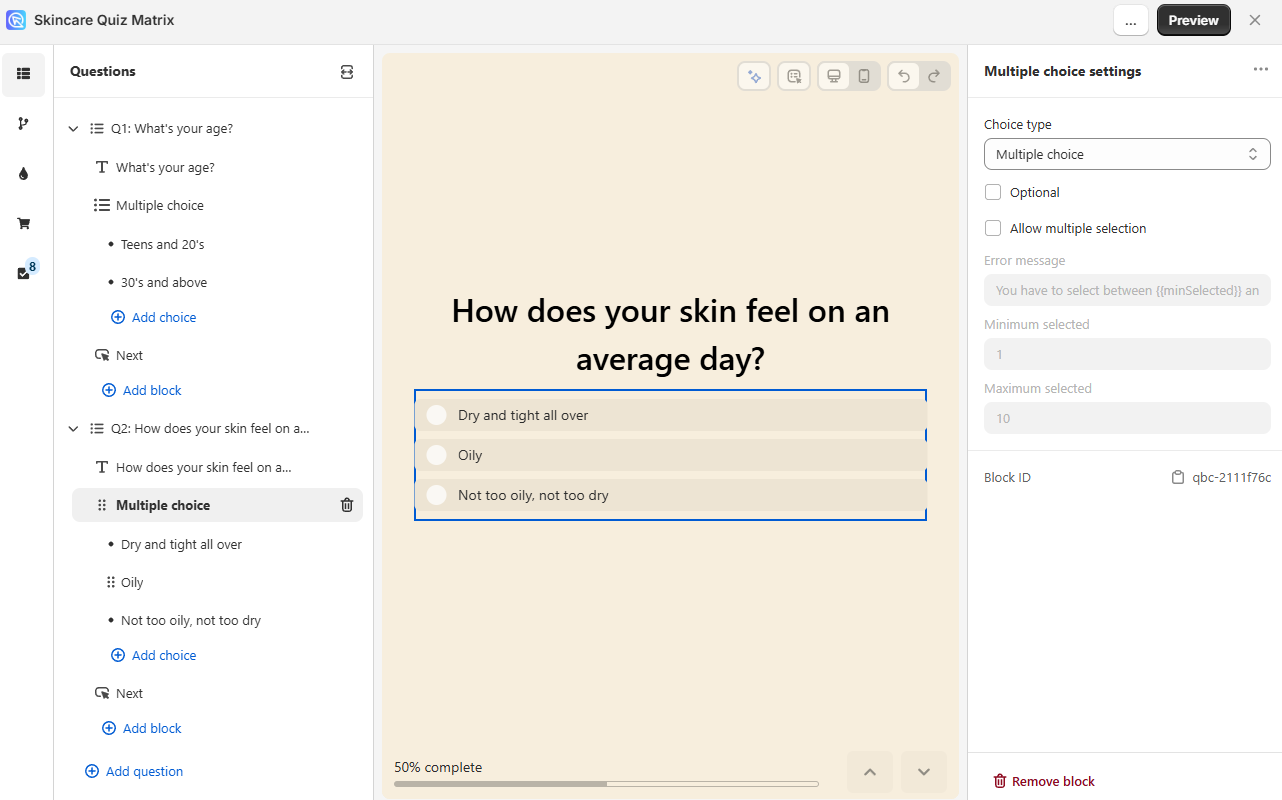Enable Allow multiple selection checkbox

coord(993,228)
